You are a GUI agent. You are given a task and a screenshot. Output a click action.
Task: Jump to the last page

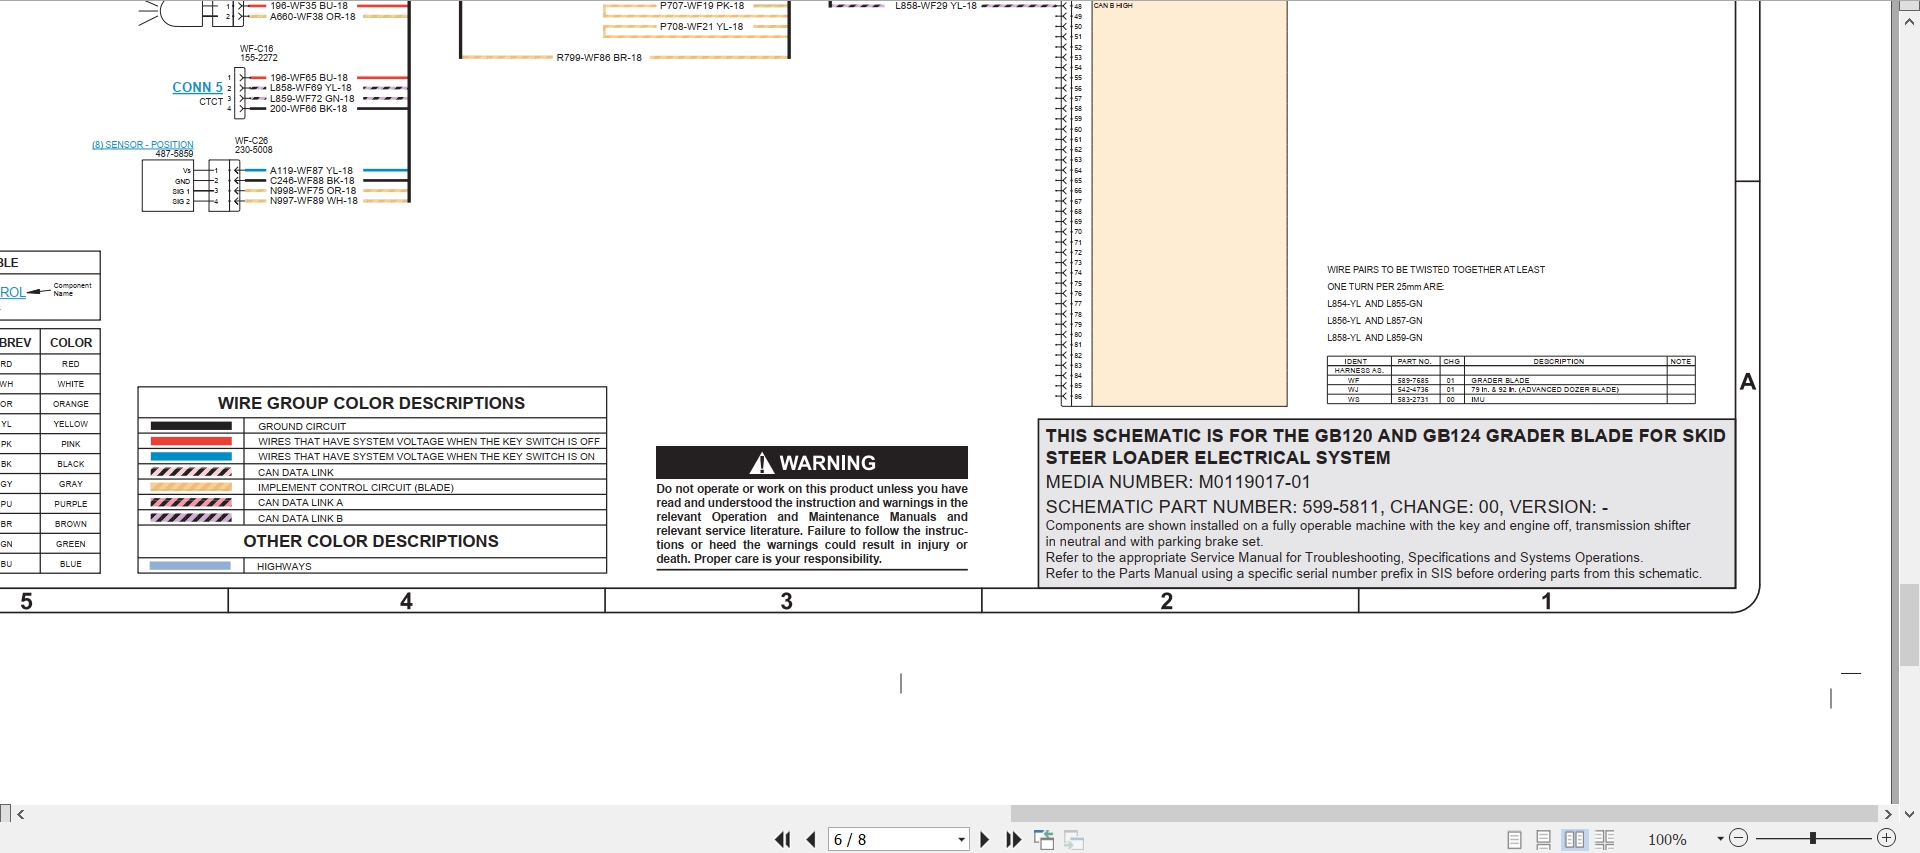[1013, 840]
